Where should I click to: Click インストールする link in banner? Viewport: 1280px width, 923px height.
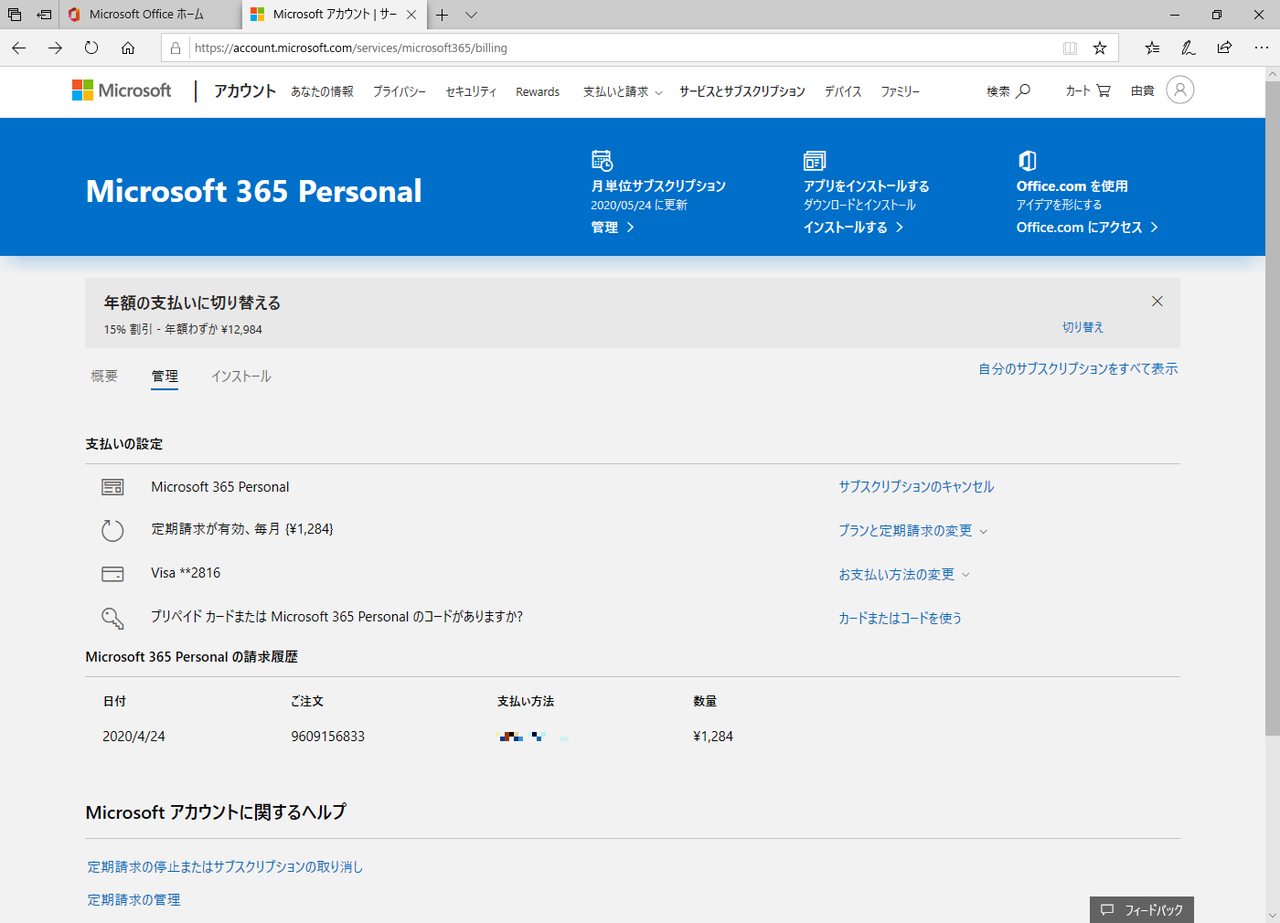[x=853, y=228]
